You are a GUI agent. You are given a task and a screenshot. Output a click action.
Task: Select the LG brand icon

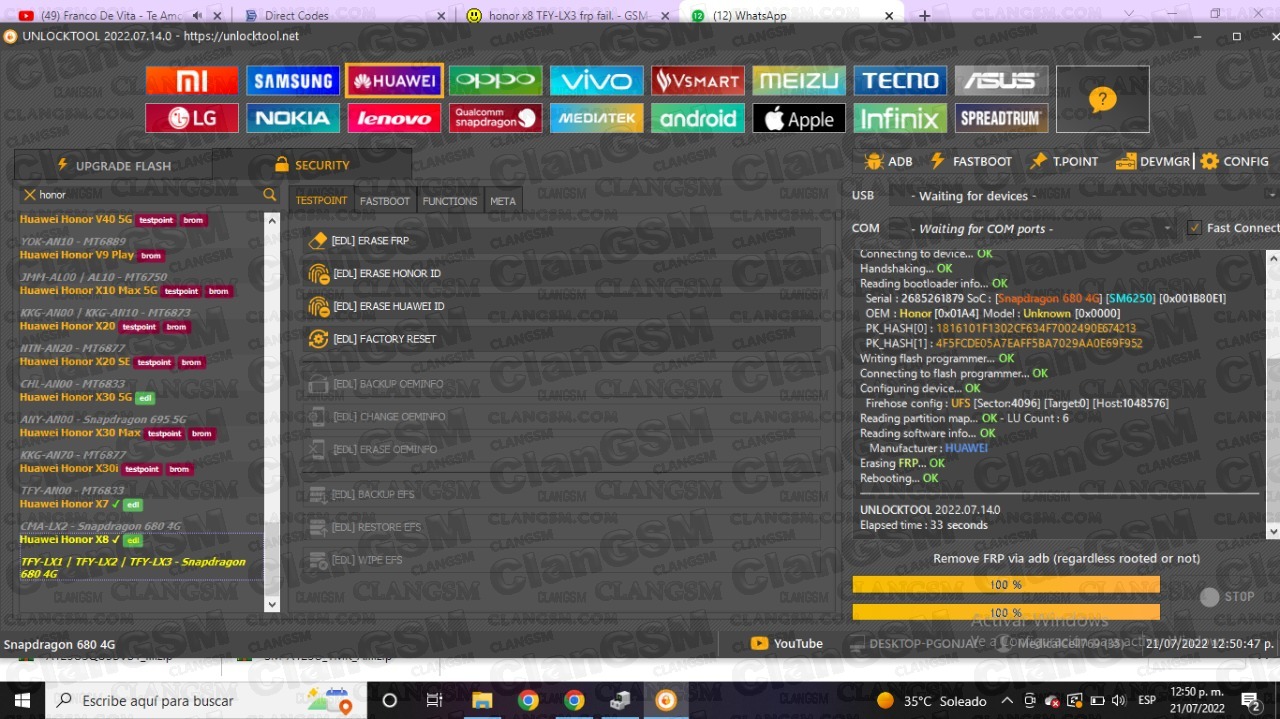(192, 118)
